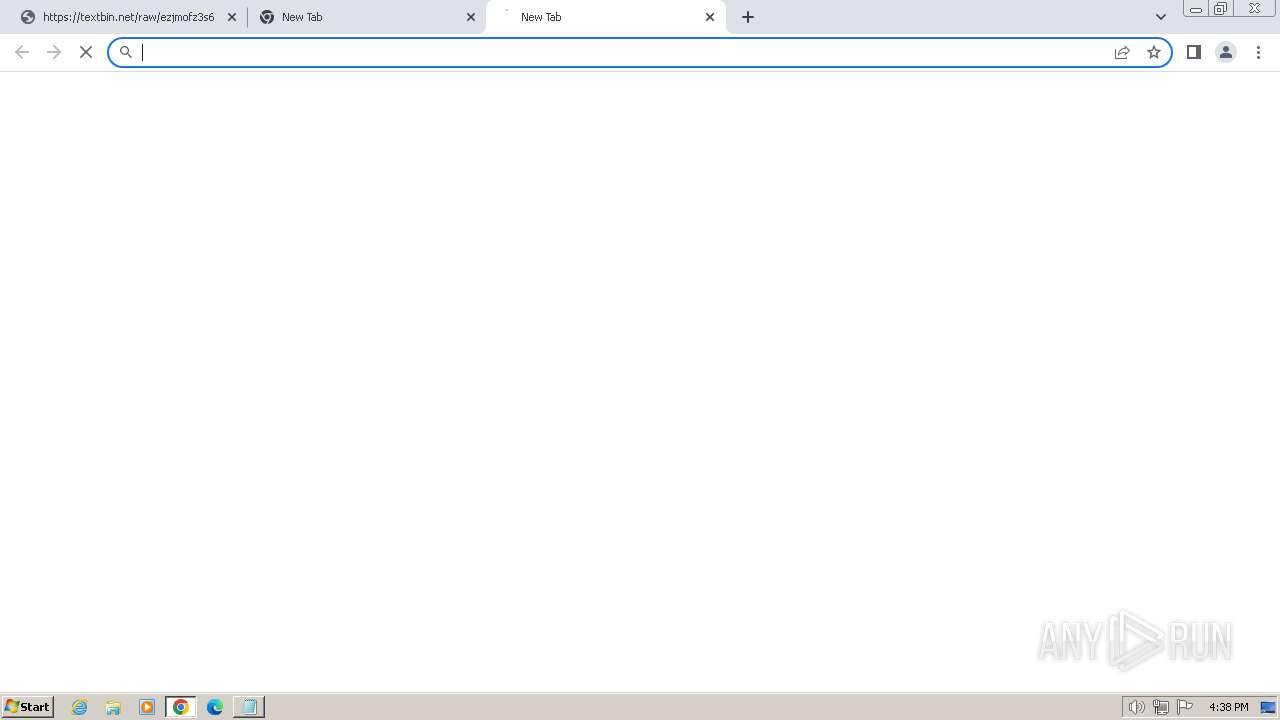The width and height of the screenshot is (1280, 720).
Task: Click the search magnifier icon in address bar
Action: click(126, 52)
